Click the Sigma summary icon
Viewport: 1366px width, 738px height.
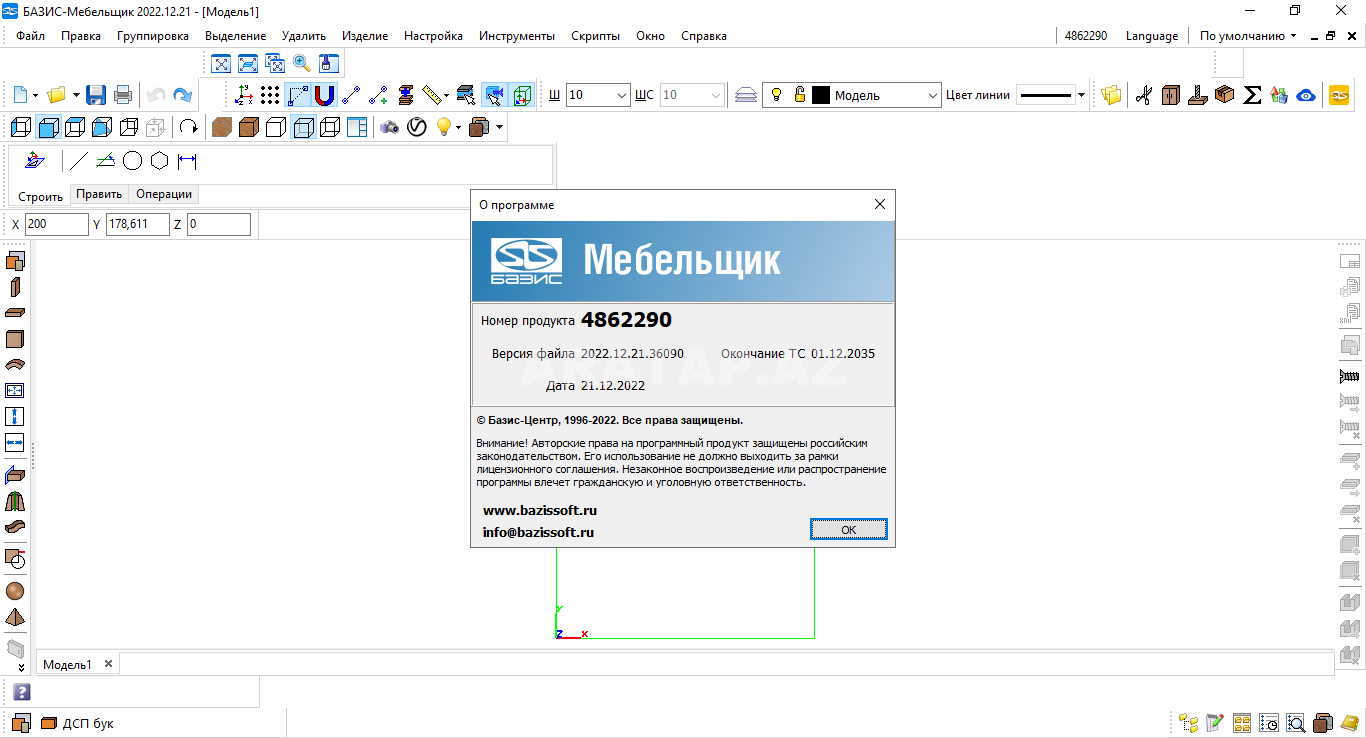pos(1252,96)
